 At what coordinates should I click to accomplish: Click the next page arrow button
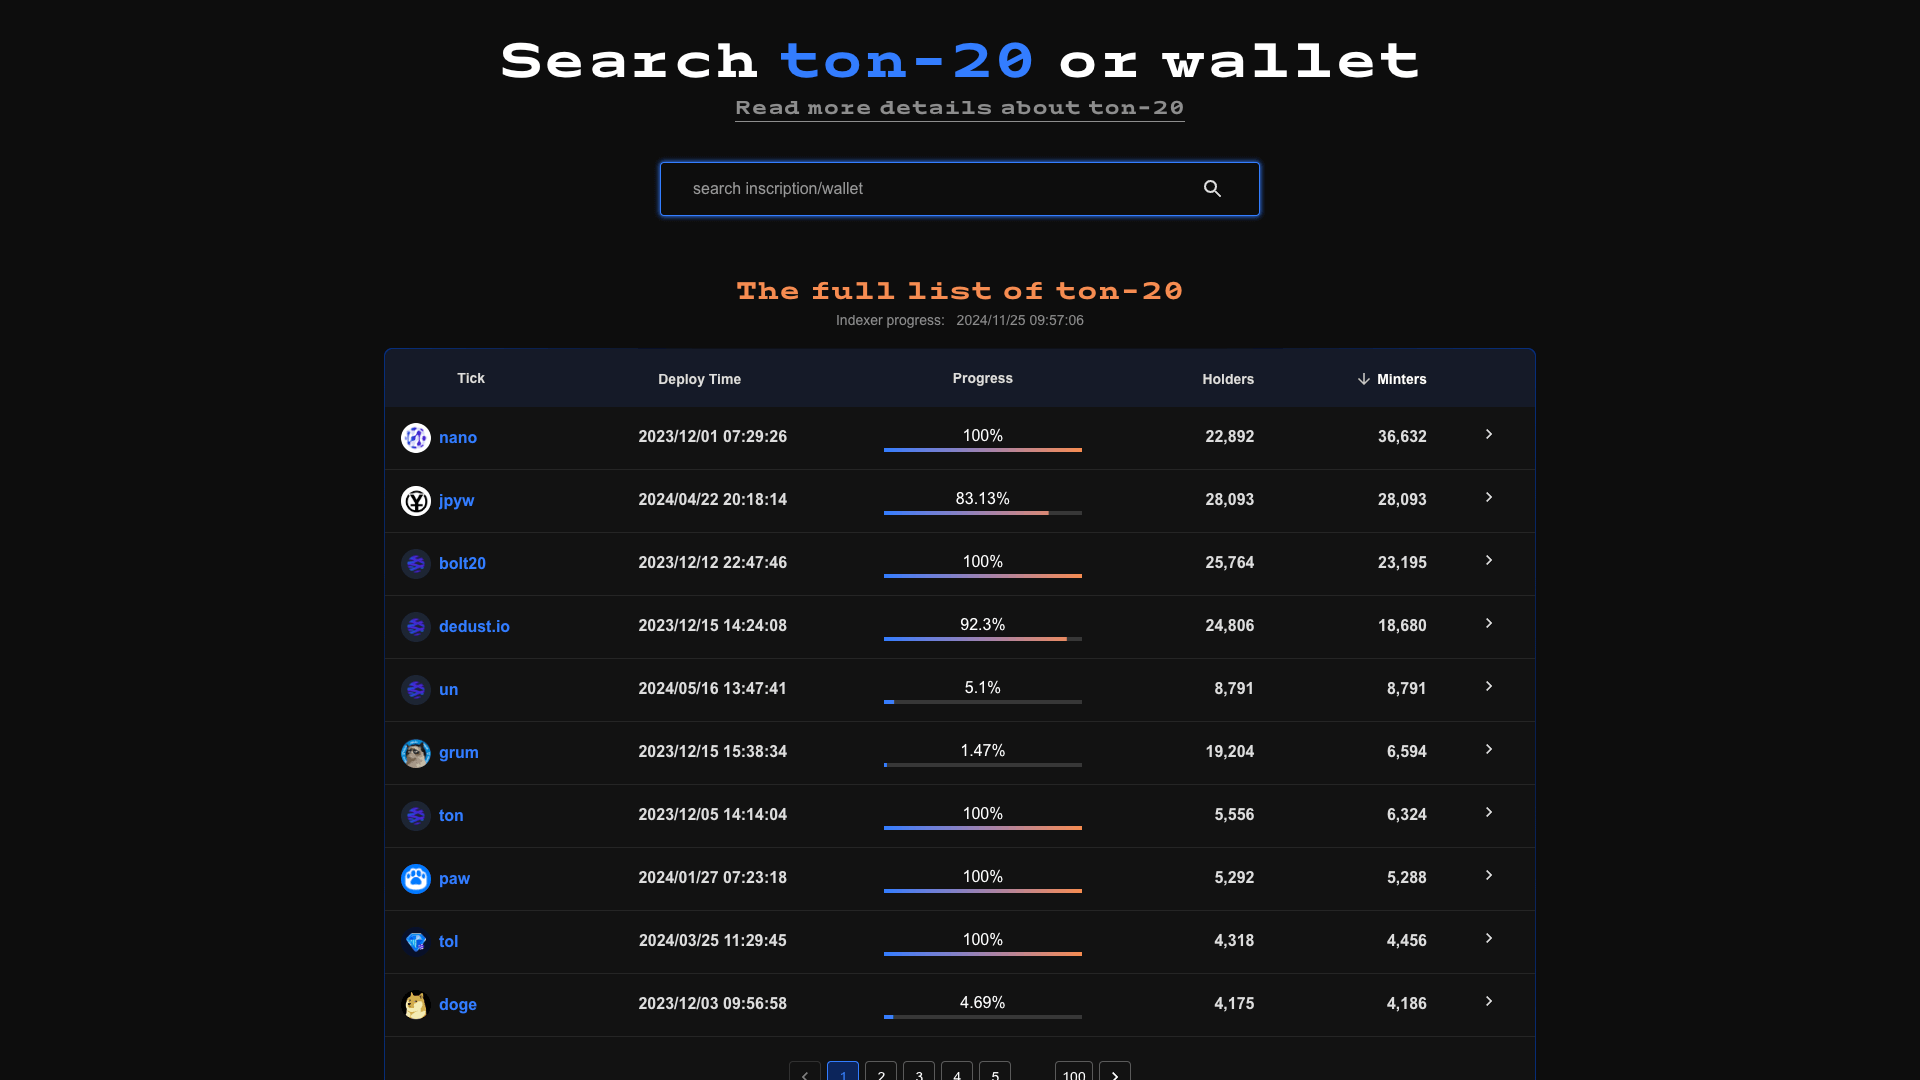pyautogui.click(x=1115, y=1072)
